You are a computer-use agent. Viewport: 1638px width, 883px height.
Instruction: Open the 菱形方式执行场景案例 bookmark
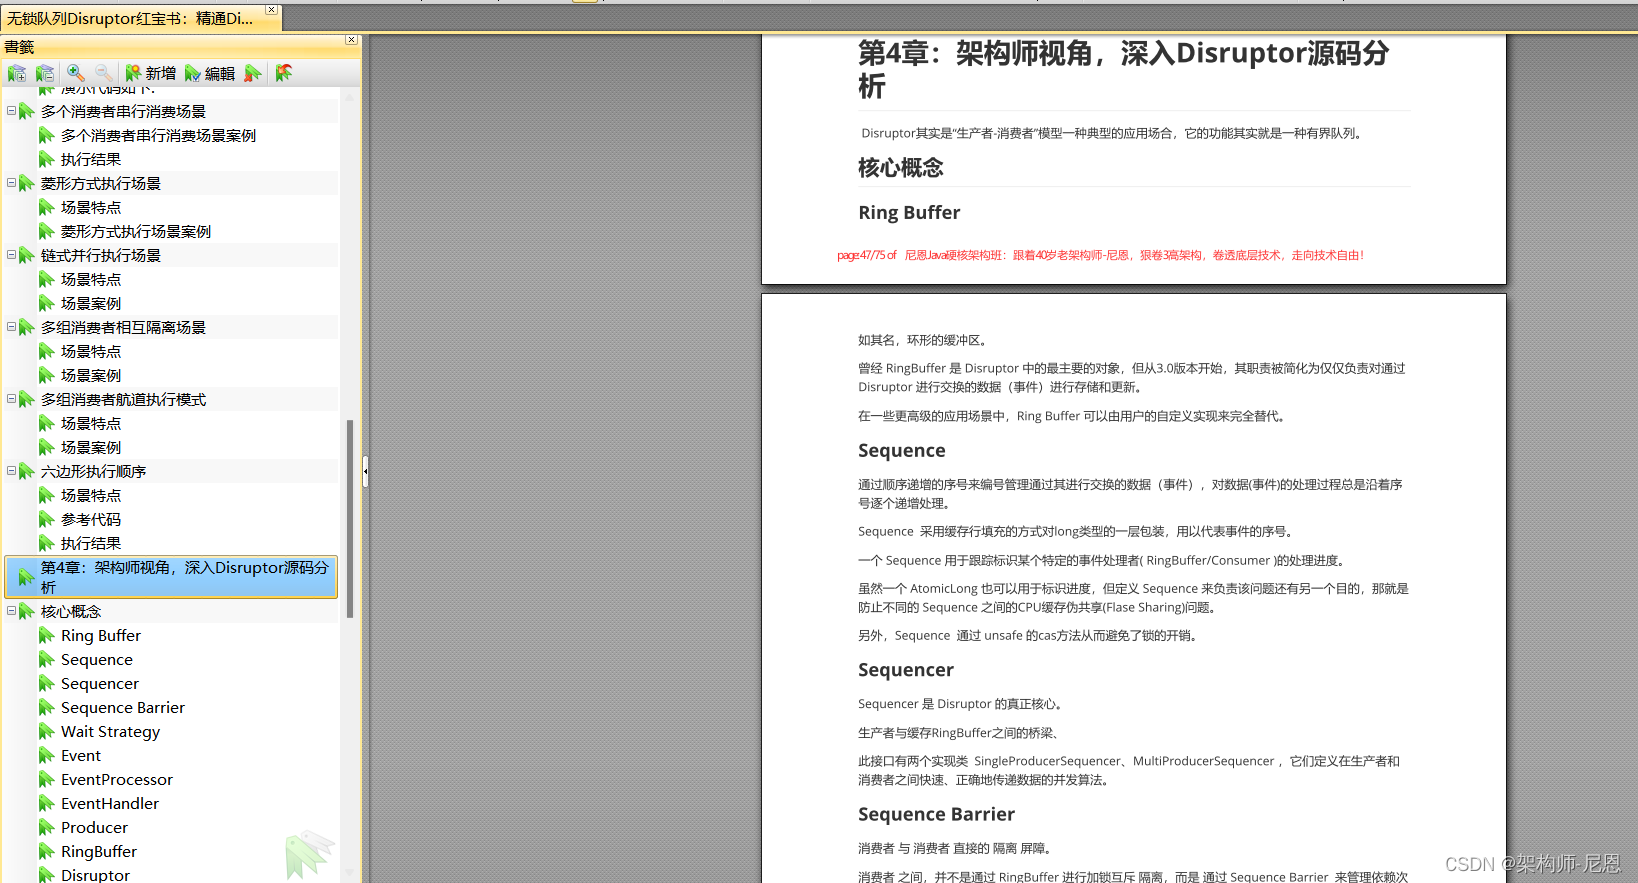pyautogui.click(x=136, y=231)
